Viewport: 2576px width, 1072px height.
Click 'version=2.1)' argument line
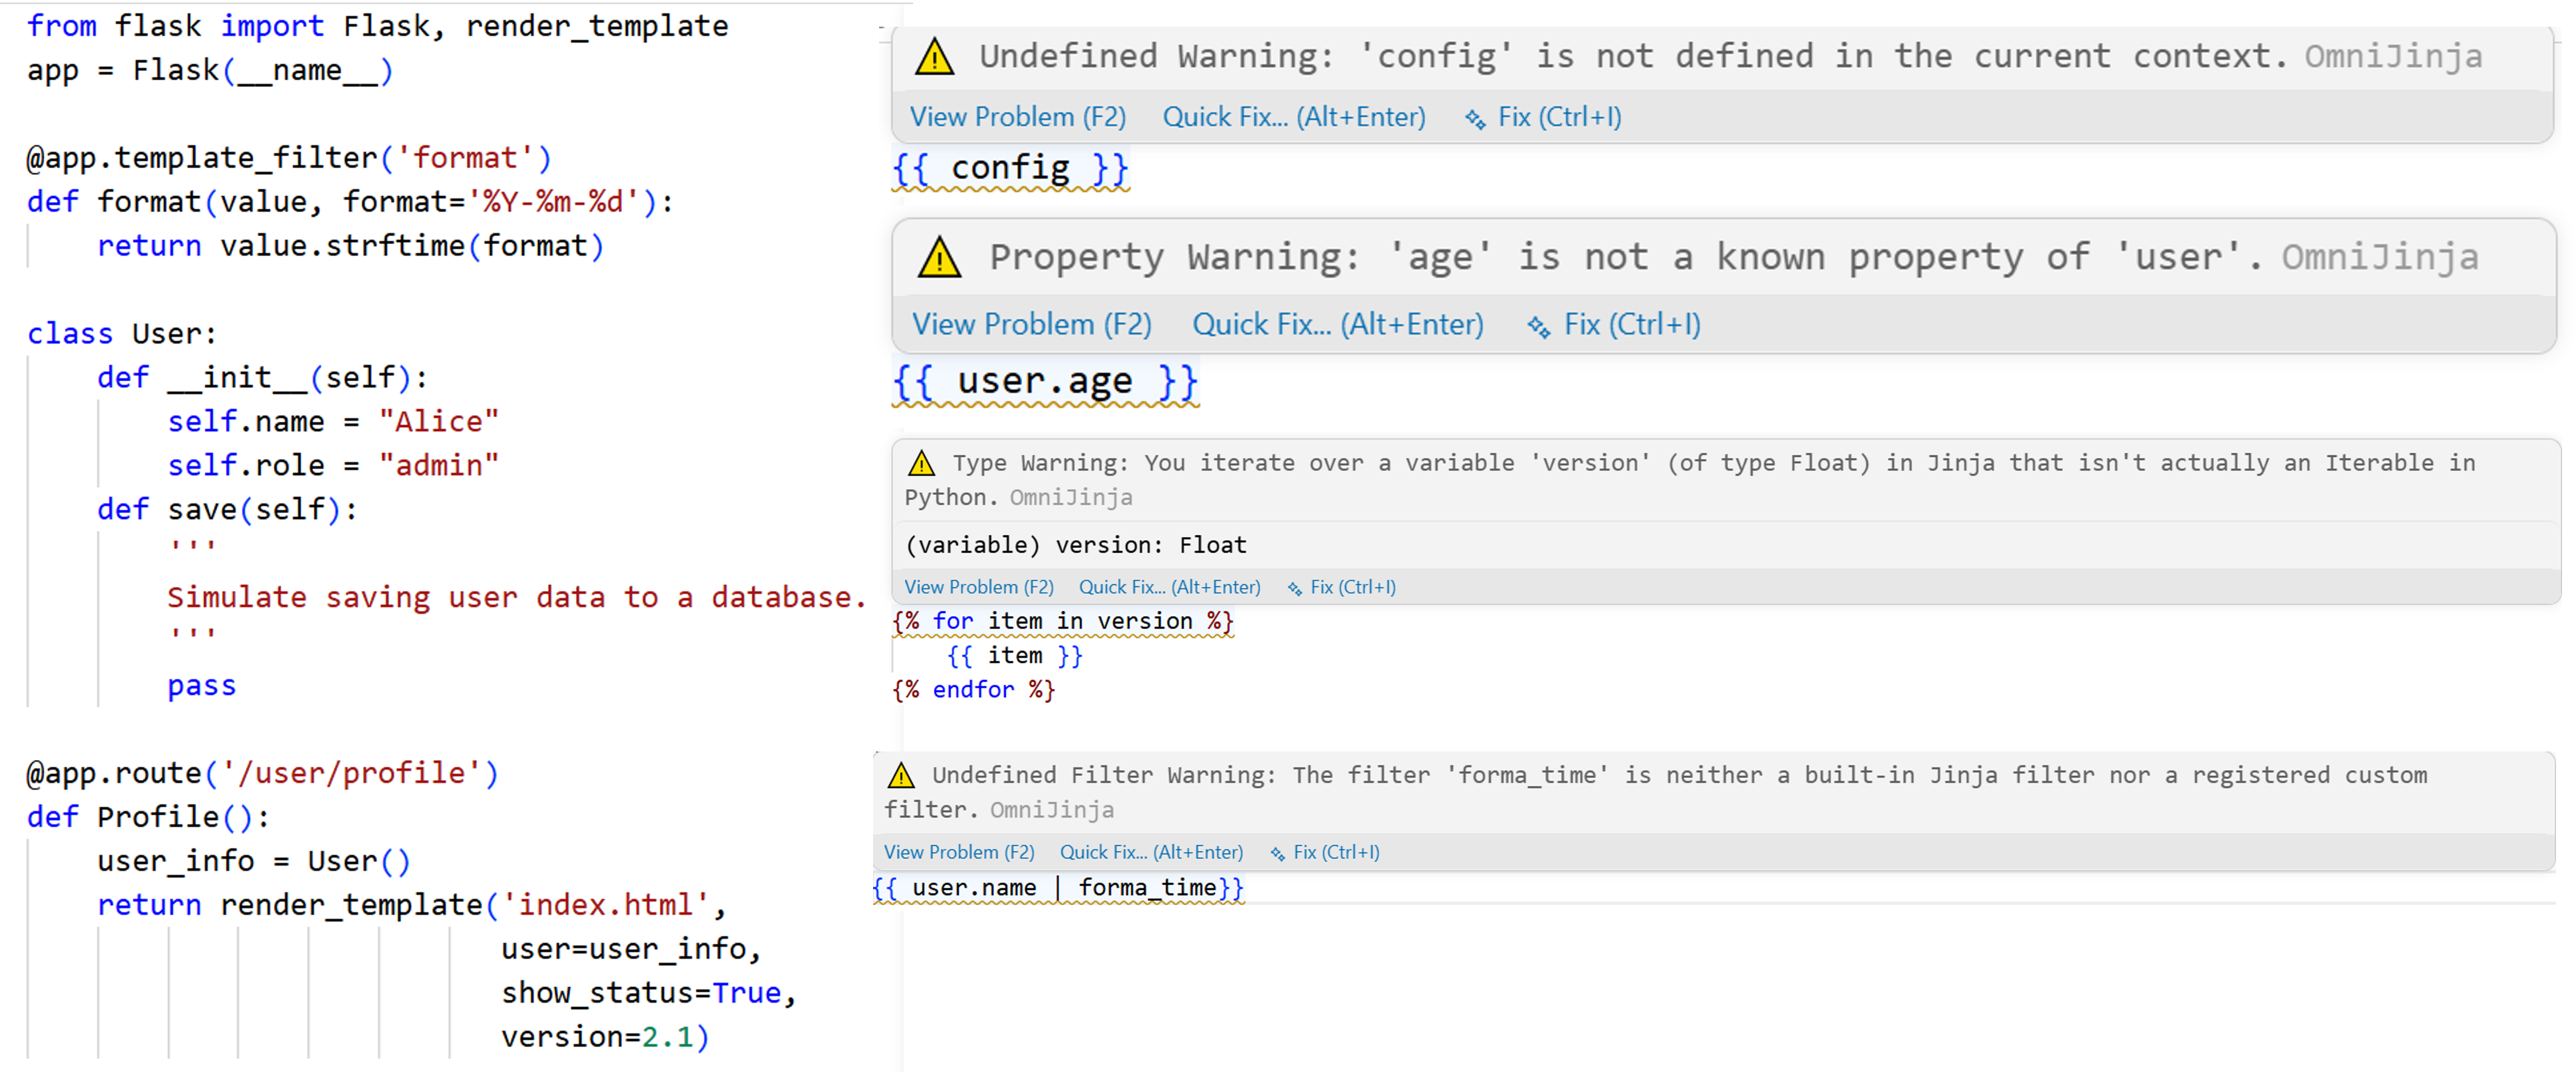pos(605,1037)
